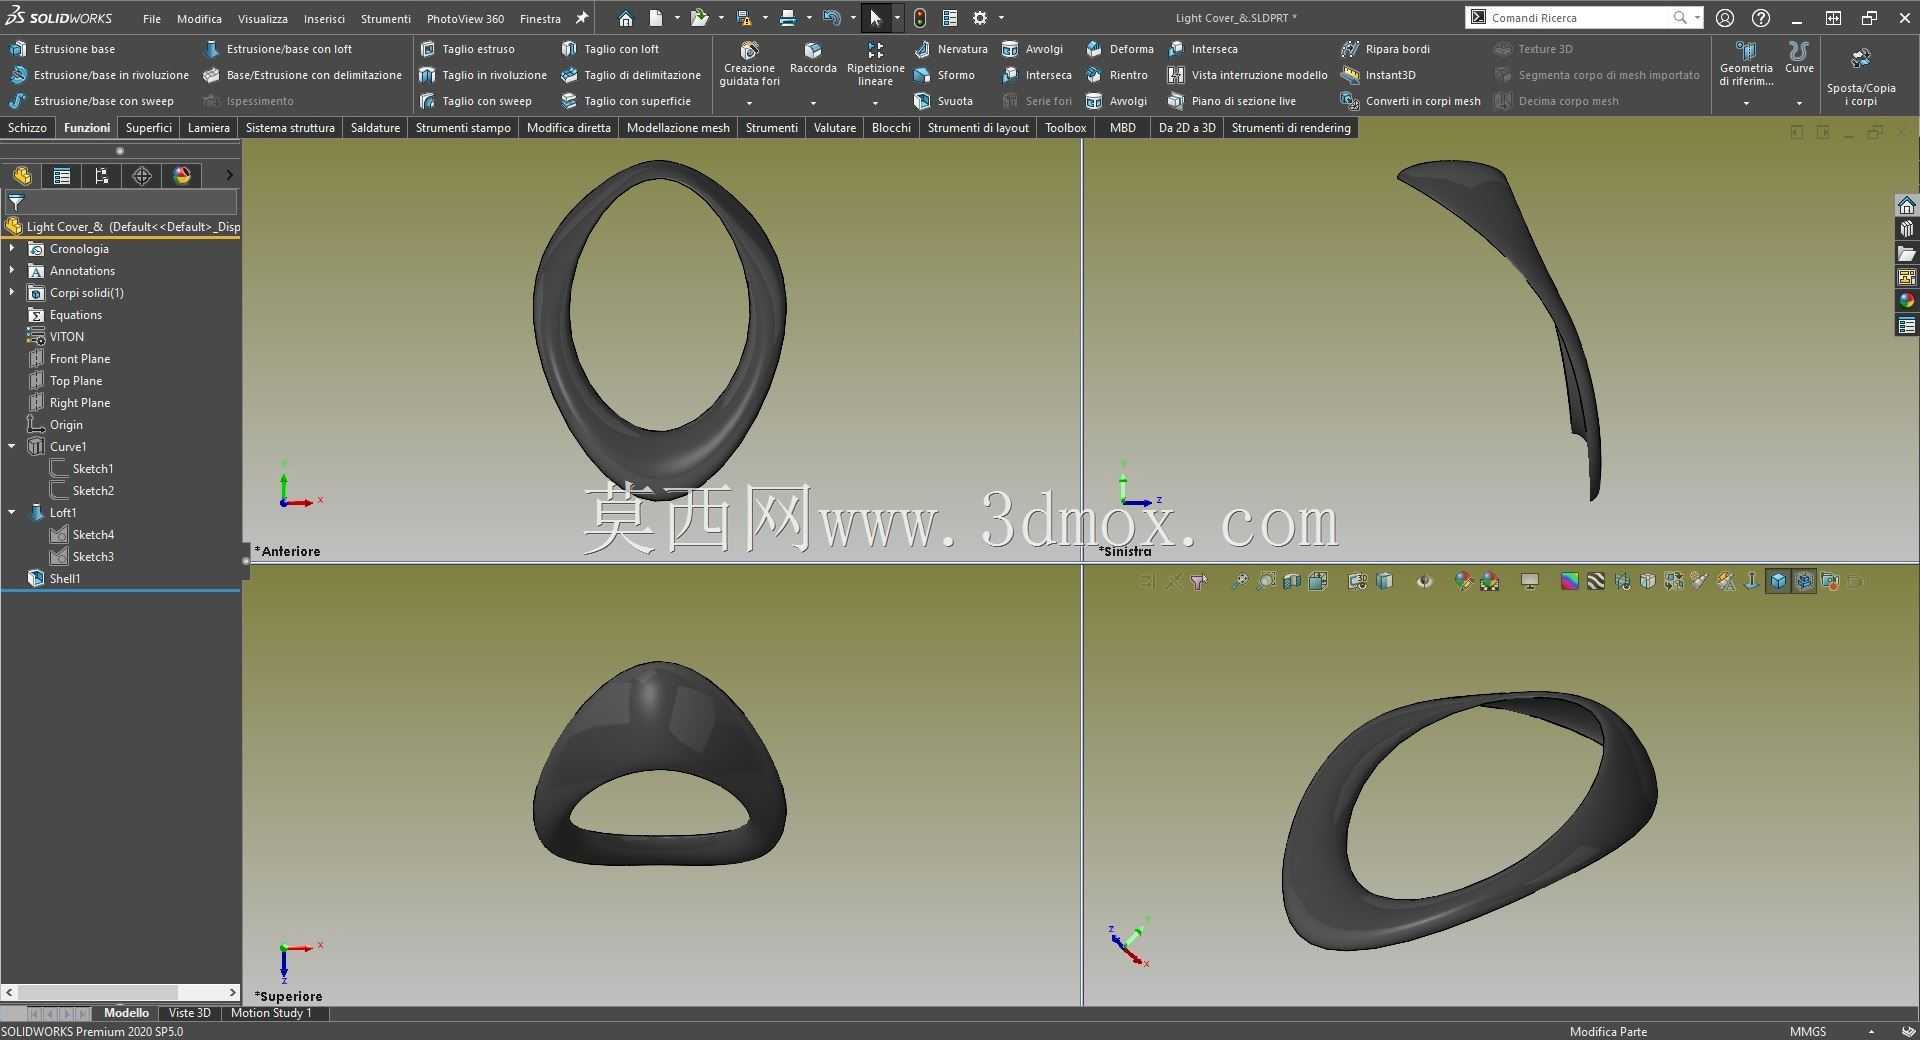Screen dimensions: 1920x1040
Task: Click the Creazione guidata fori tool
Action: coord(749,65)
